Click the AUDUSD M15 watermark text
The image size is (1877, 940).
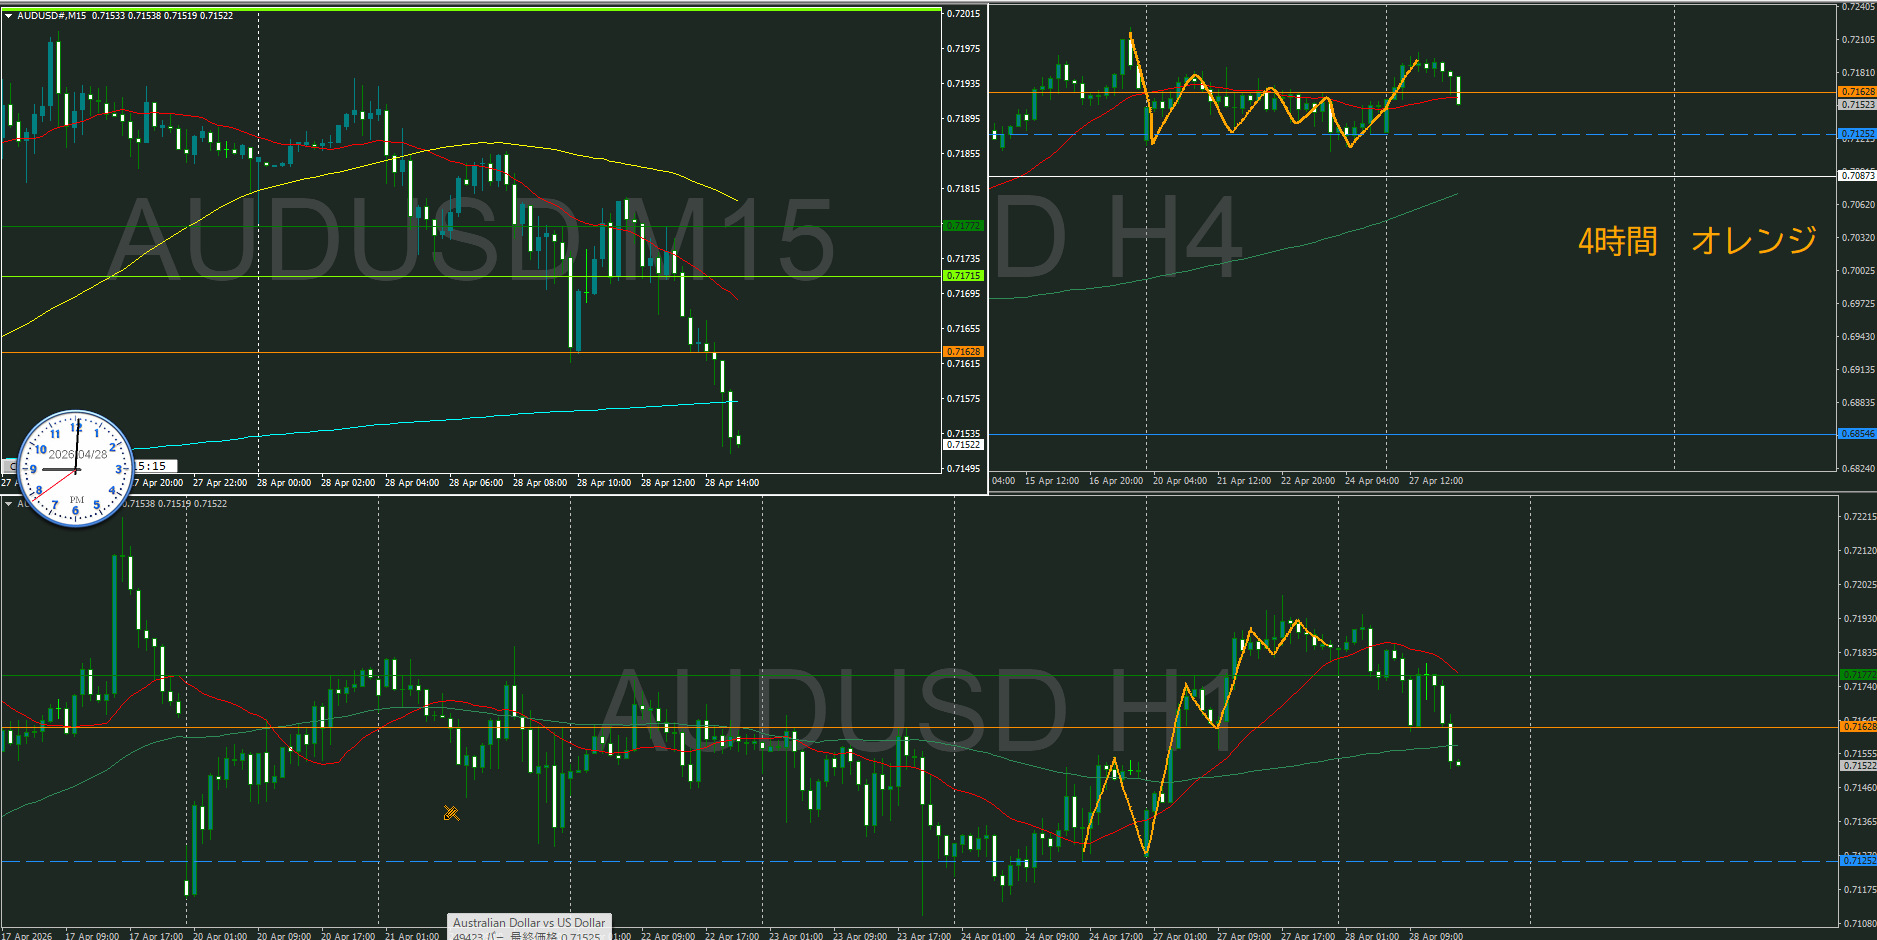click(x=470, y=240)
